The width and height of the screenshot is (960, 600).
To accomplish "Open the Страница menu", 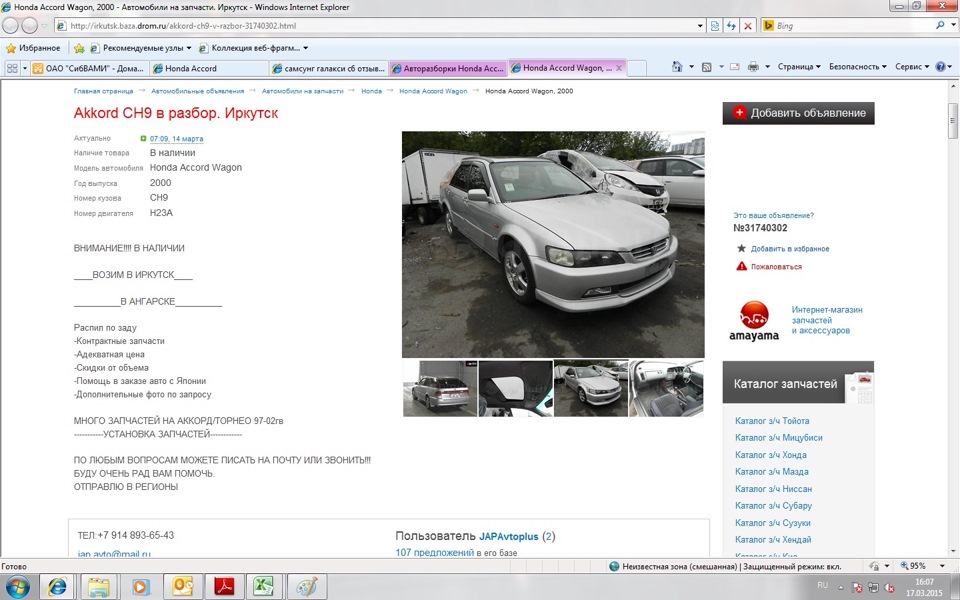I will click(x=799, y=67).
